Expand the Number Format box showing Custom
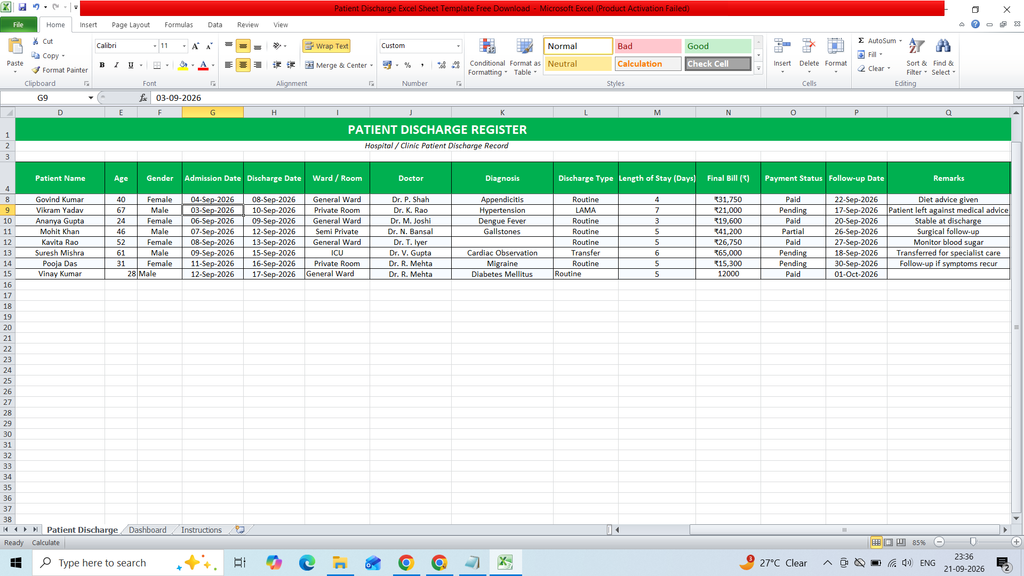Screen dimensions: 1024x576 [458, 46]
